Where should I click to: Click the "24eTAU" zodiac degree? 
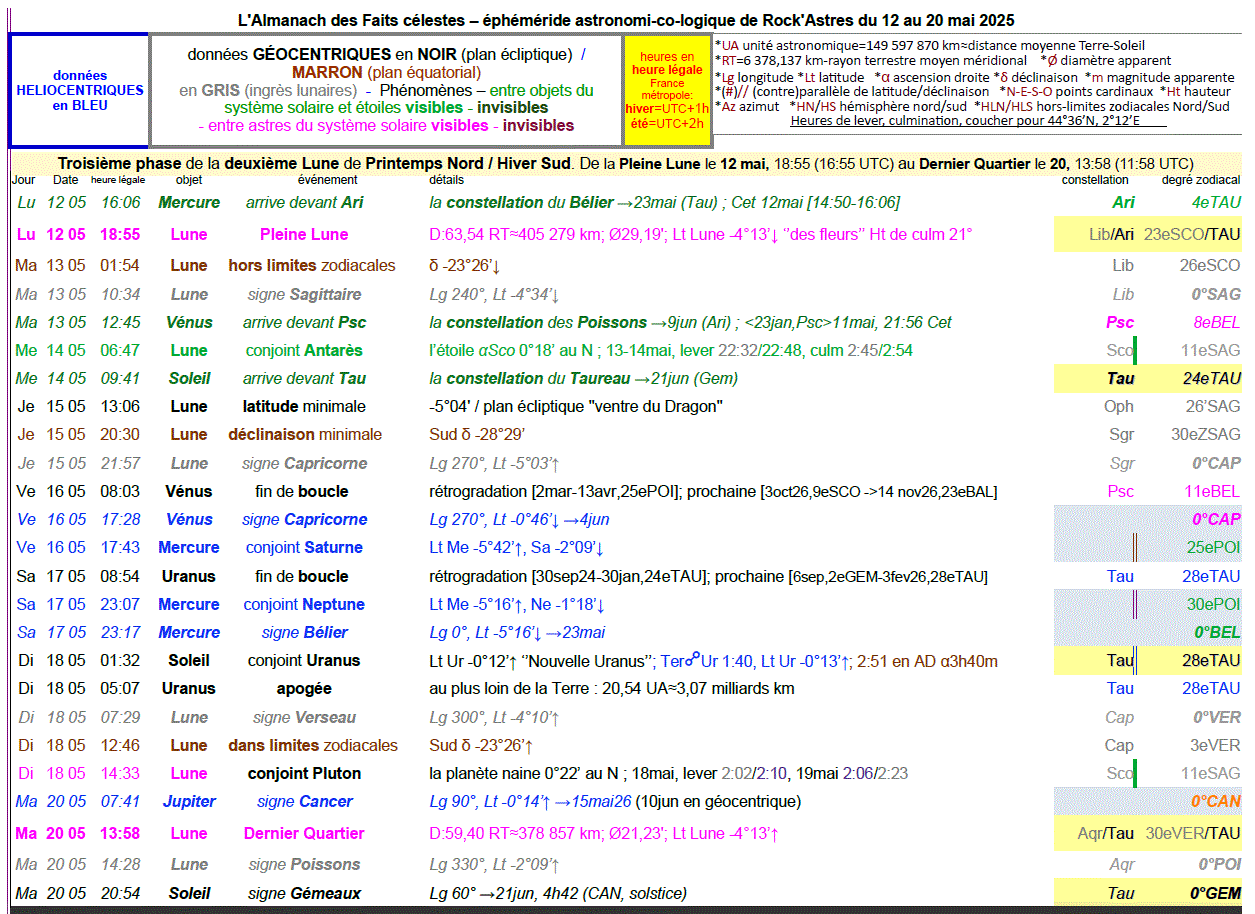1212,378
